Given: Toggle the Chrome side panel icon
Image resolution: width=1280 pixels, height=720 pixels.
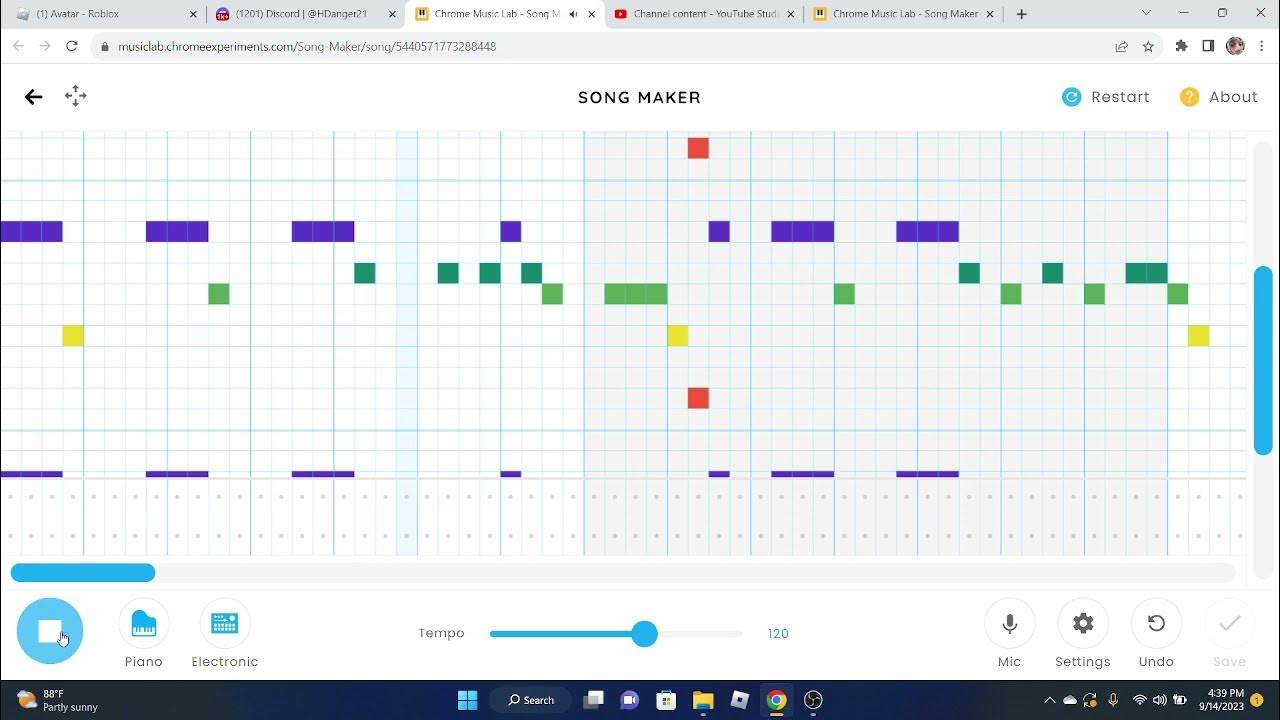Looking at the screenshot, I should tap(1208, 46).
